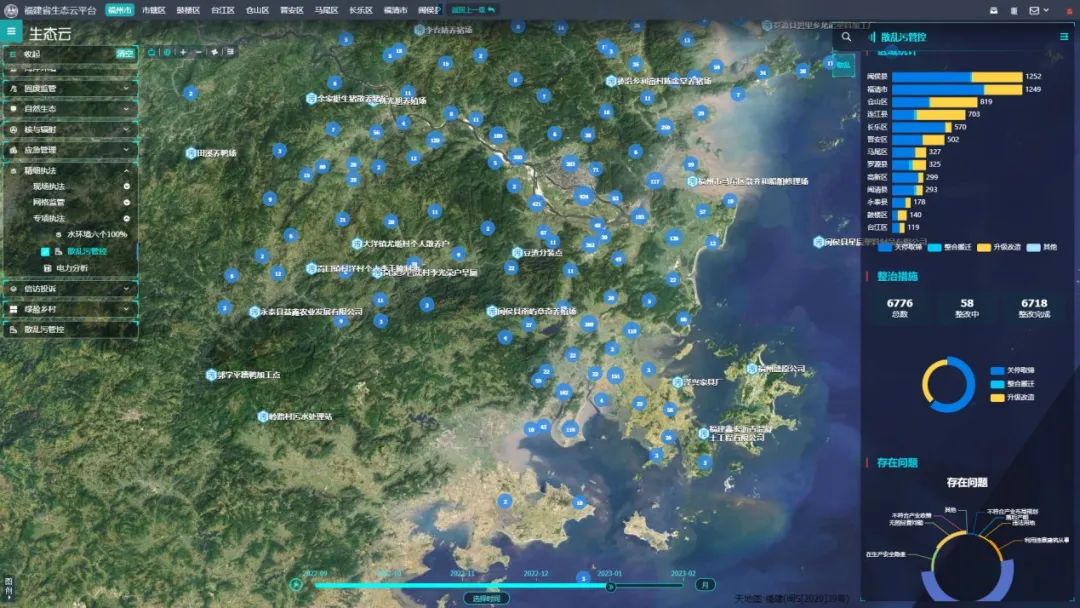Click the circular info icon in map toolbar
This screenshot has height=608, width=1080.
(x=167, y=52)
